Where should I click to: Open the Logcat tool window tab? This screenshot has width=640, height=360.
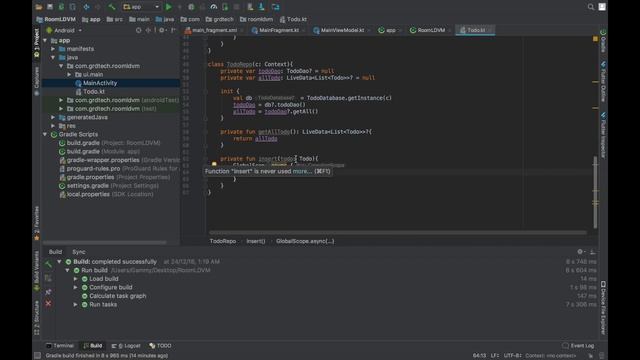click(x=126, y=346)
